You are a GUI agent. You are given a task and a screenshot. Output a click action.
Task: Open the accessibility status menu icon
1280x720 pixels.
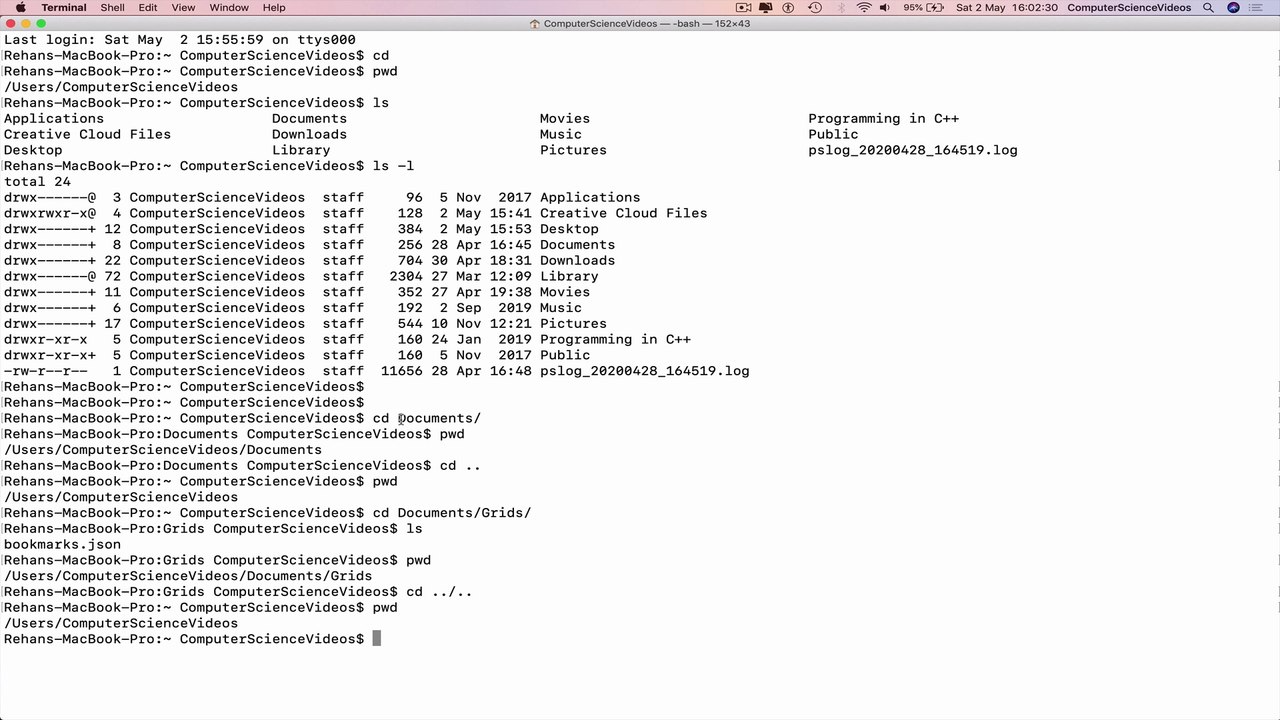click(788, 7)
